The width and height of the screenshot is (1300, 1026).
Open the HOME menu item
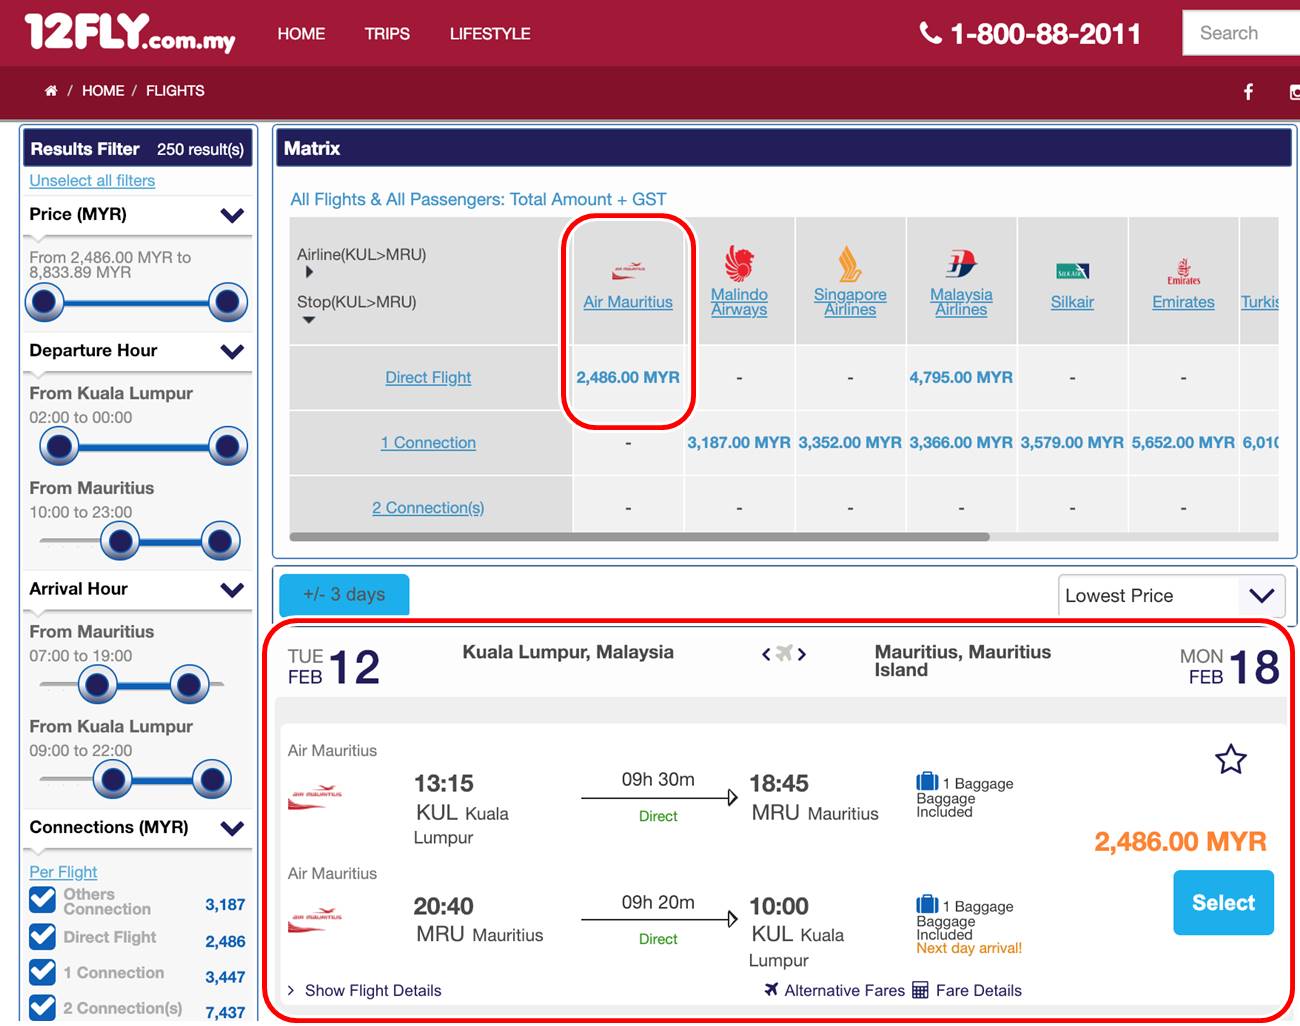[x=301, y=34]
